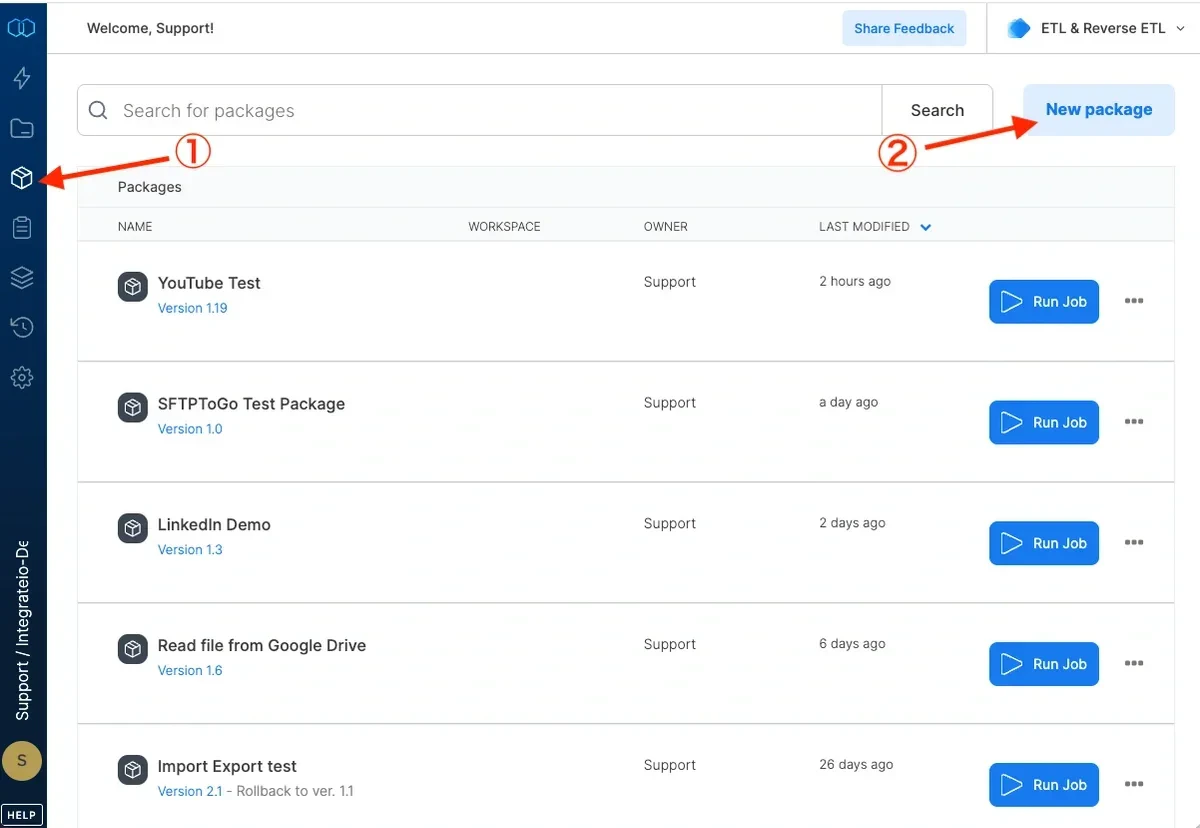1200x828 pixels.
Task: Open the Packages icon in the sidebar
Action: (x=22, y=177)
